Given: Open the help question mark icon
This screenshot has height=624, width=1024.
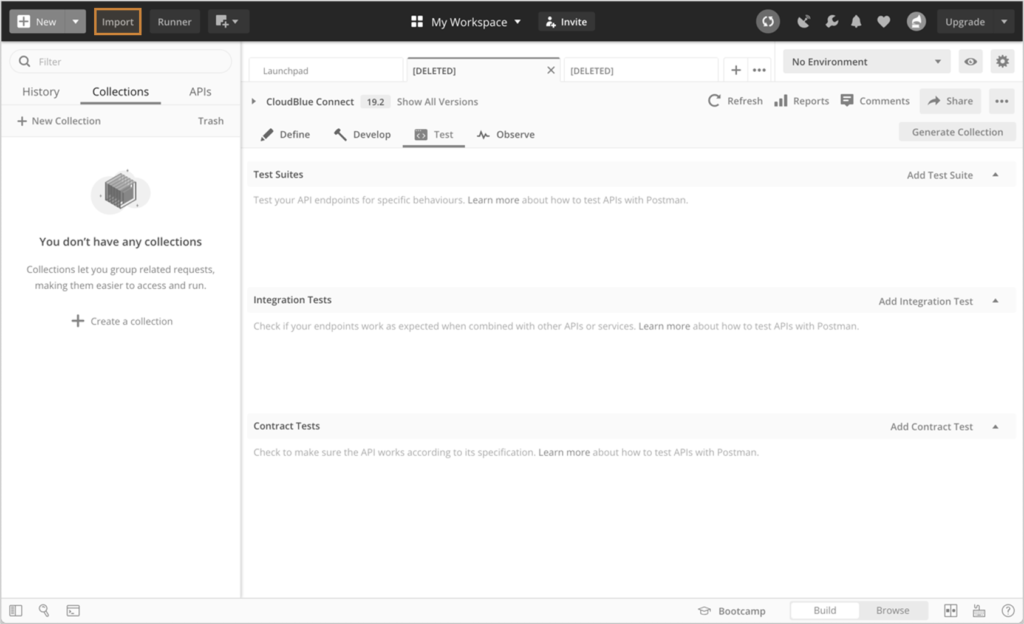Looking at the screenshot, I should pos(1008,610).
